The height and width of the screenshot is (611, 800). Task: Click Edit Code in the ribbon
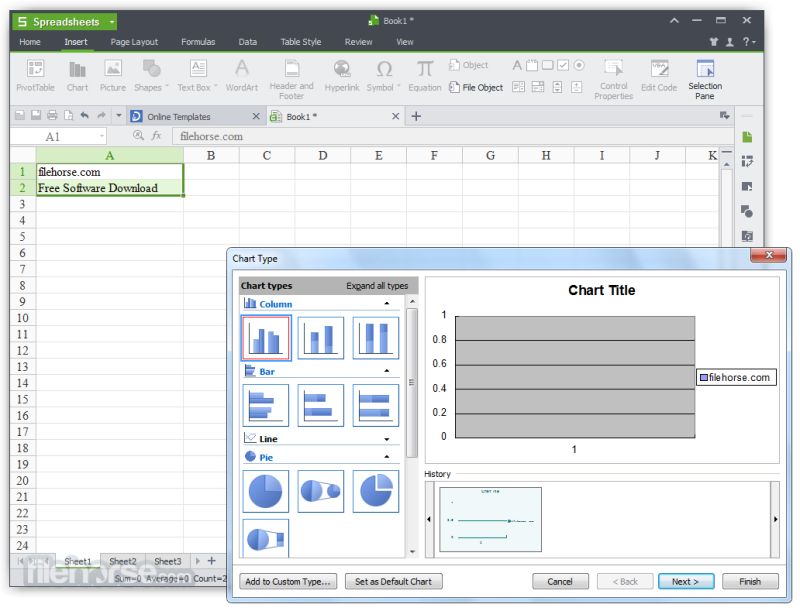tap(659, 75)
